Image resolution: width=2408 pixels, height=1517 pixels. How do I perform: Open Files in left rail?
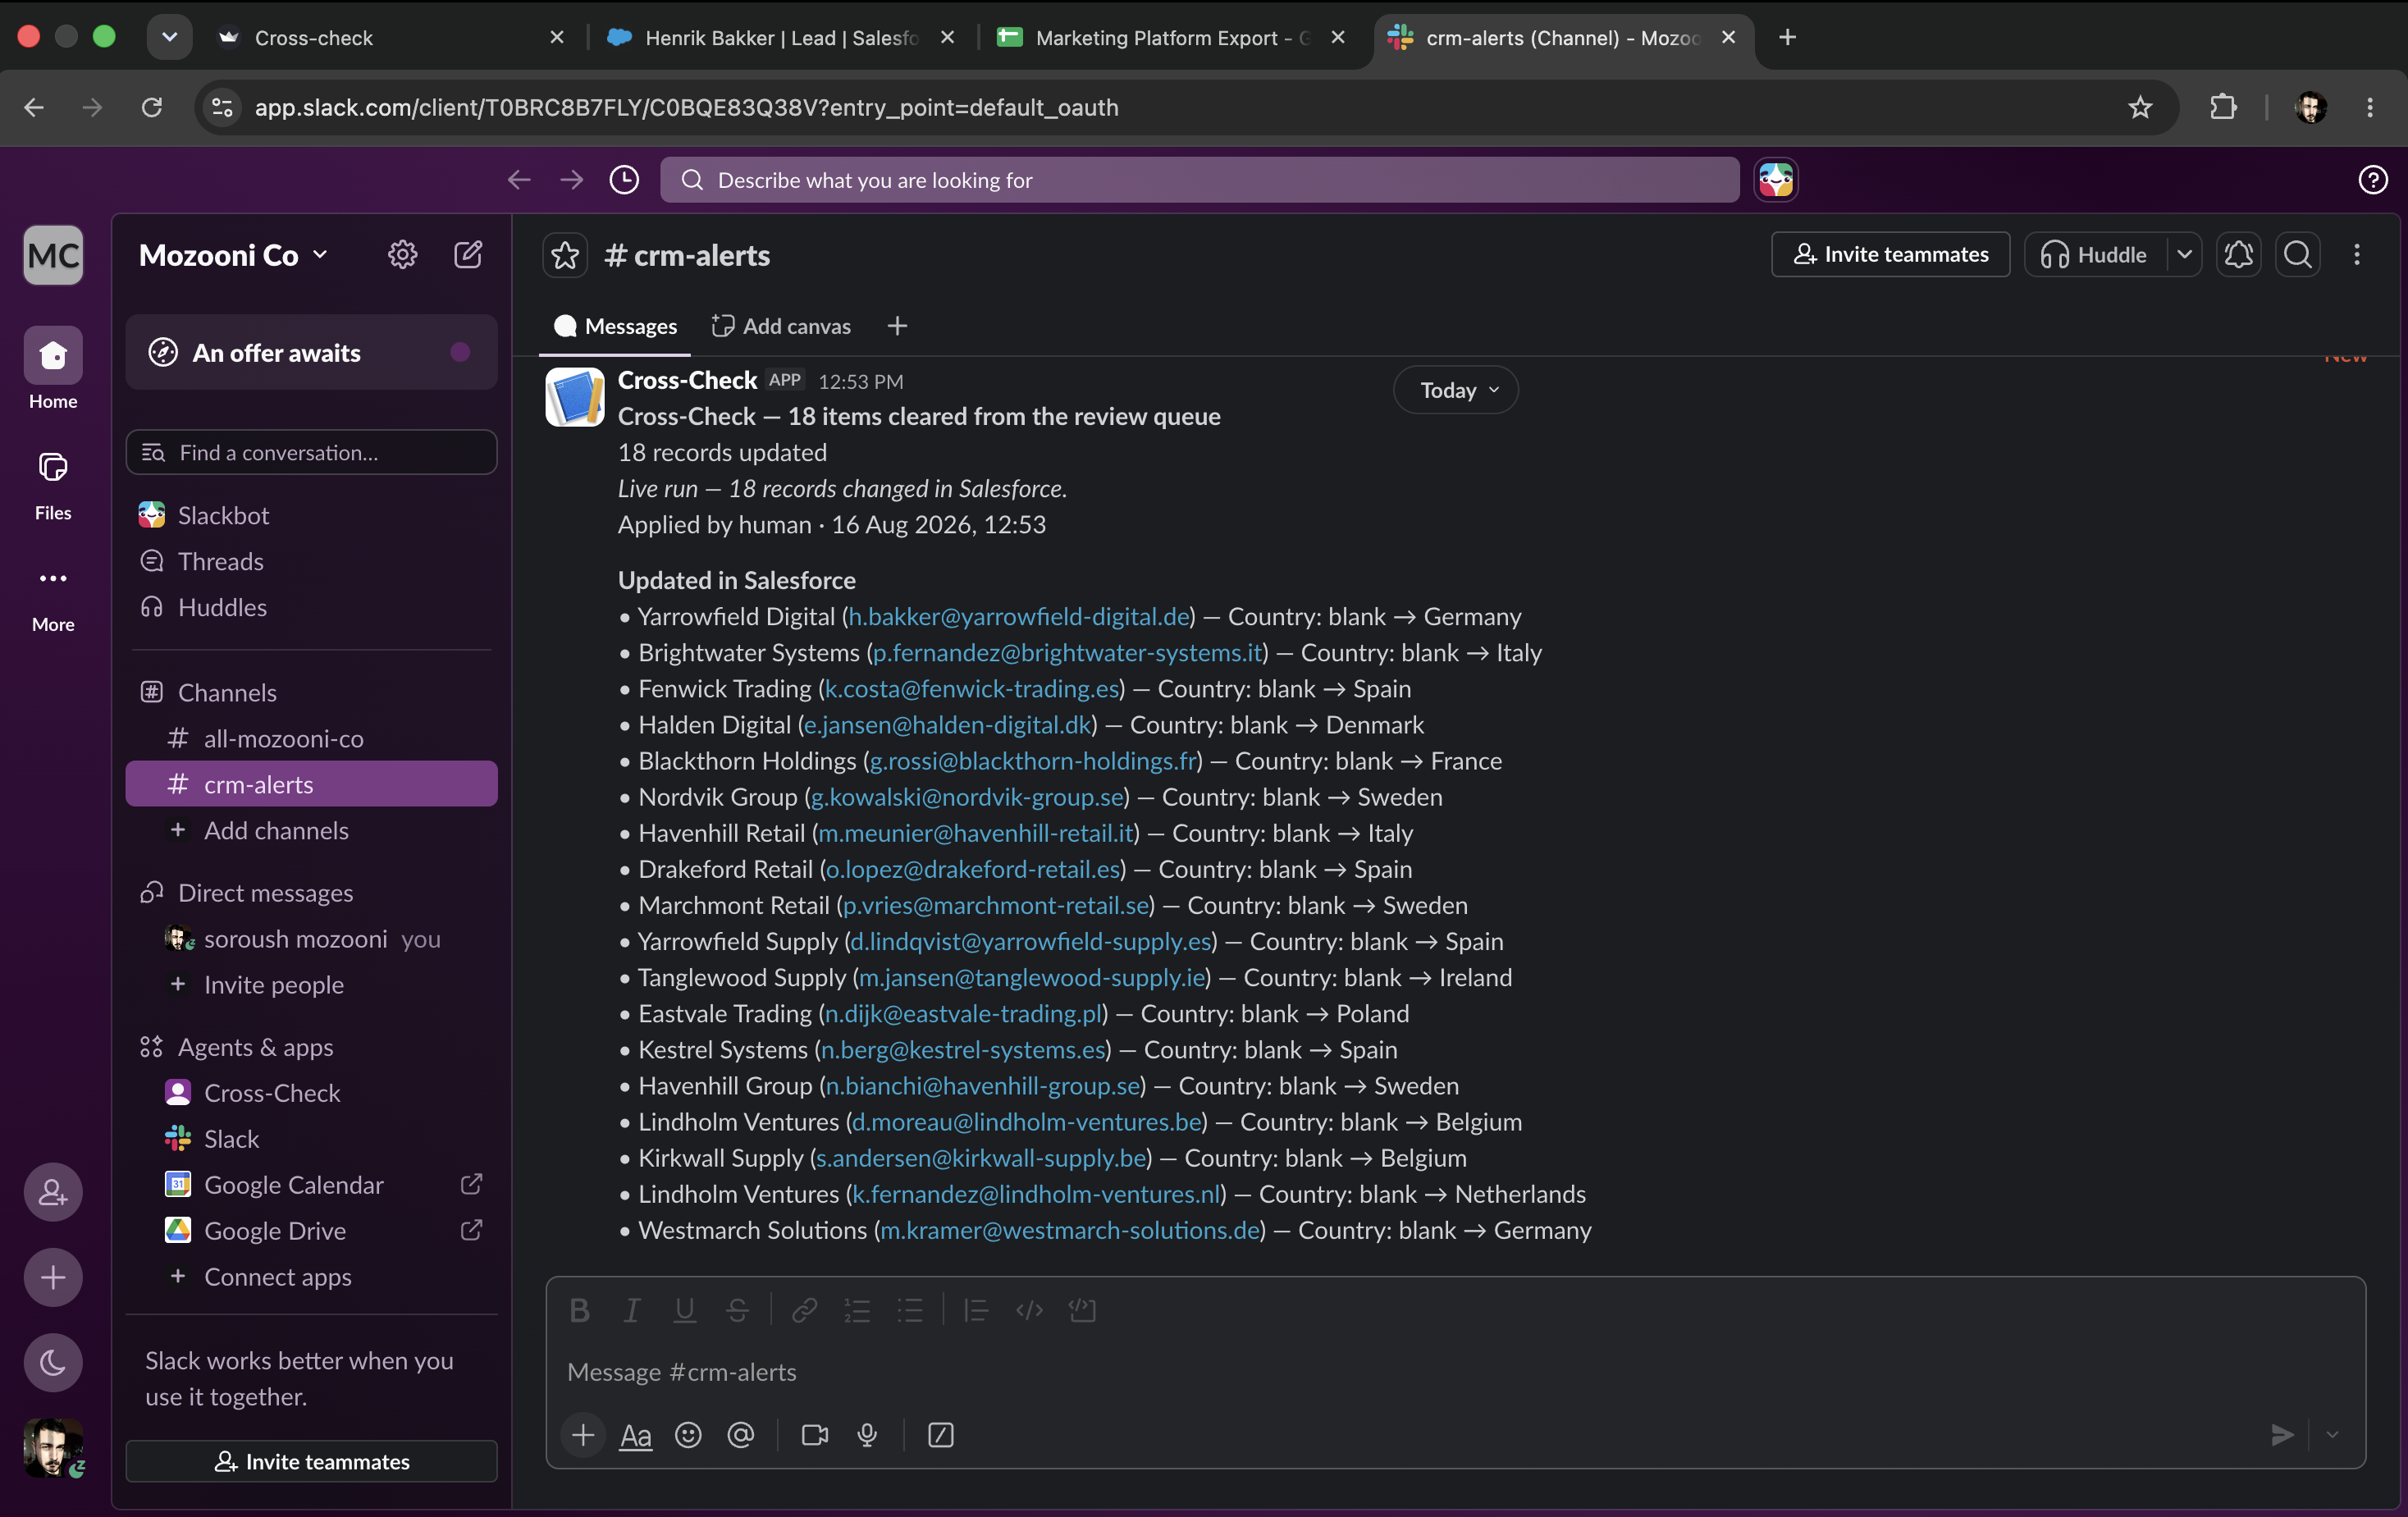(x=53, y=484)
